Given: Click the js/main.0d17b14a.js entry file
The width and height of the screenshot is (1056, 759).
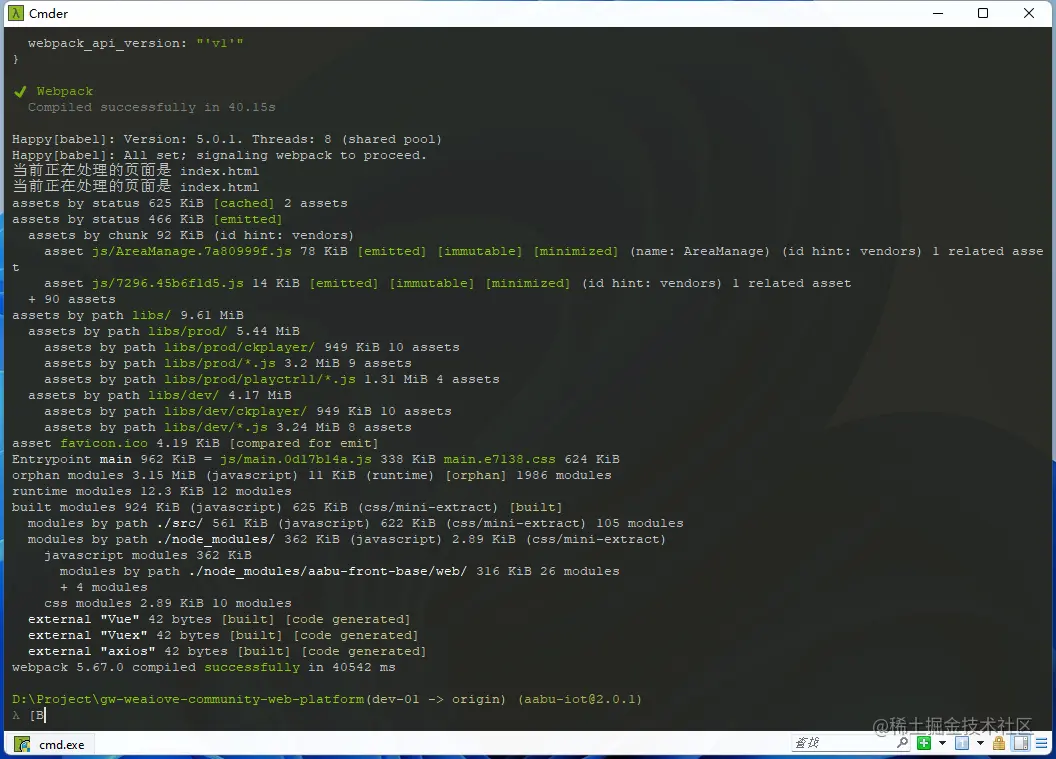Looking at the screenshot, I should click(x=296, y=459).
